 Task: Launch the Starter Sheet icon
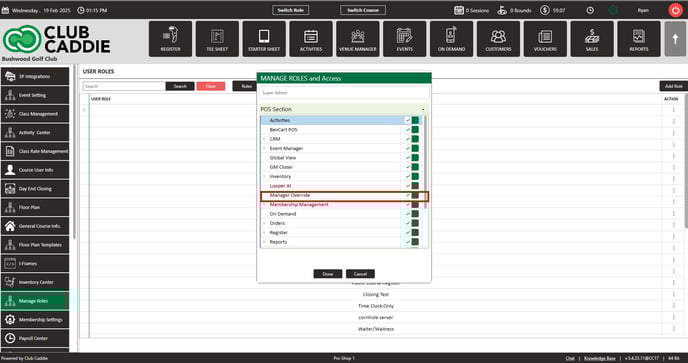(x=264, y=39)
